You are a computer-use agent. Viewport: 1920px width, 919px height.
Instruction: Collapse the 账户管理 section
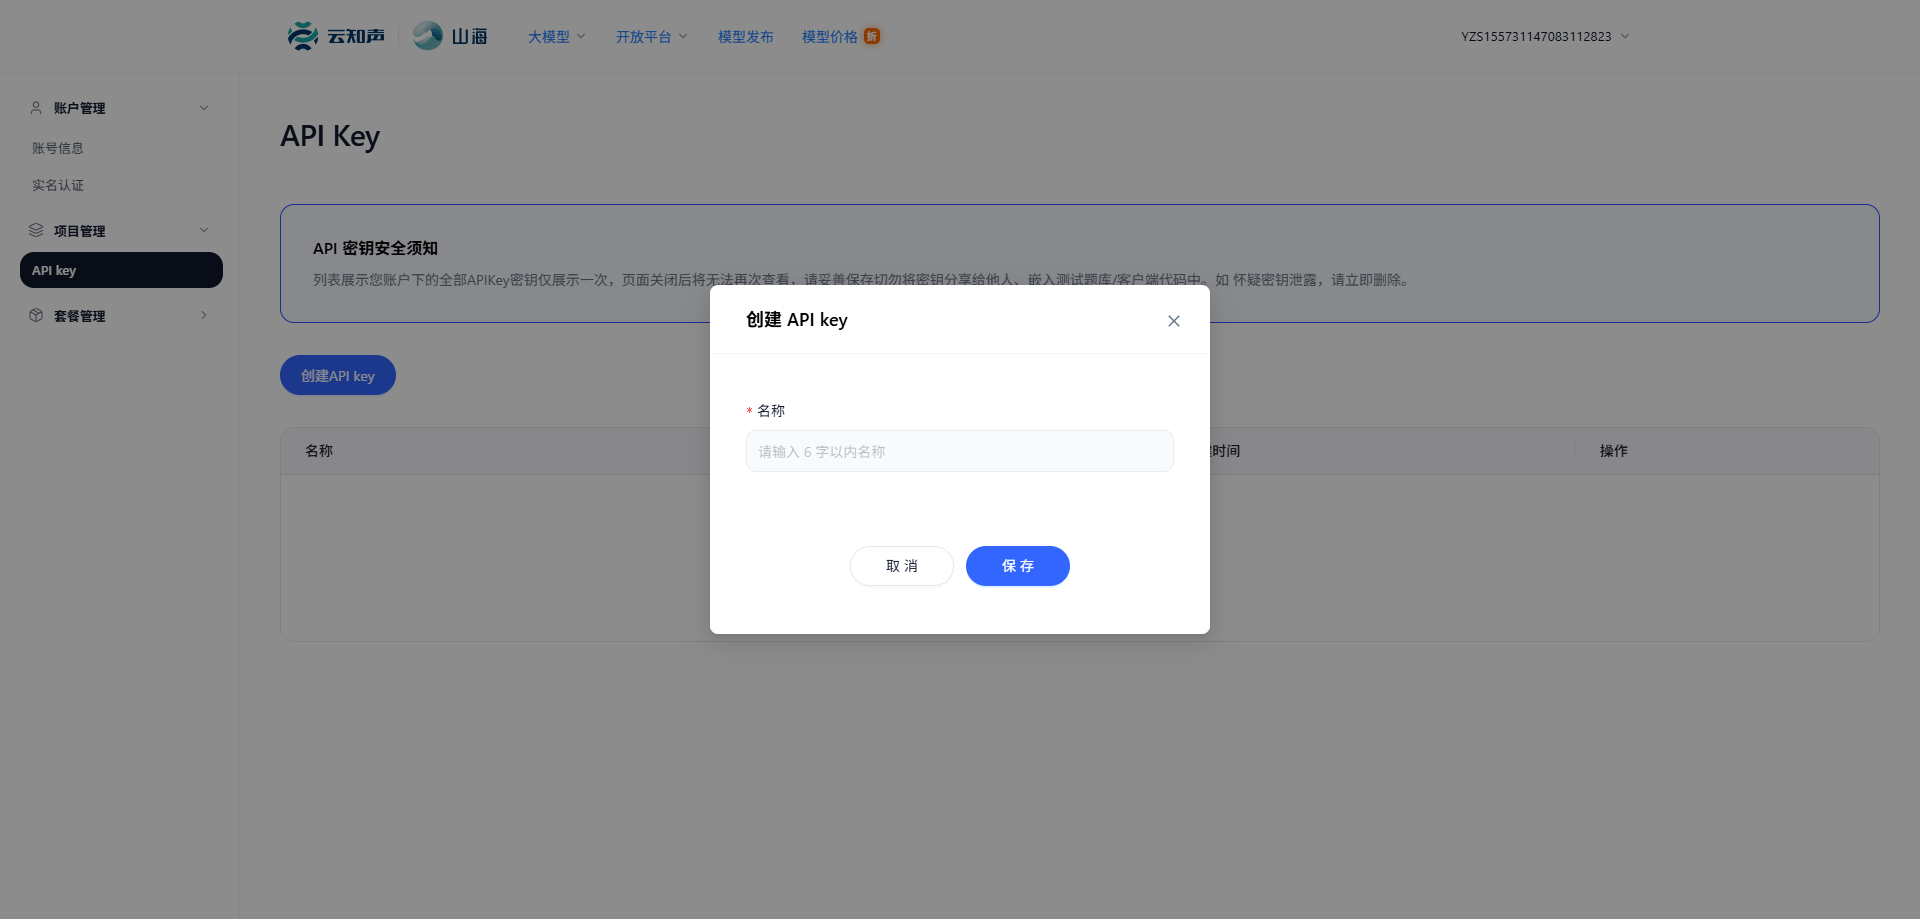click(204, 107)
